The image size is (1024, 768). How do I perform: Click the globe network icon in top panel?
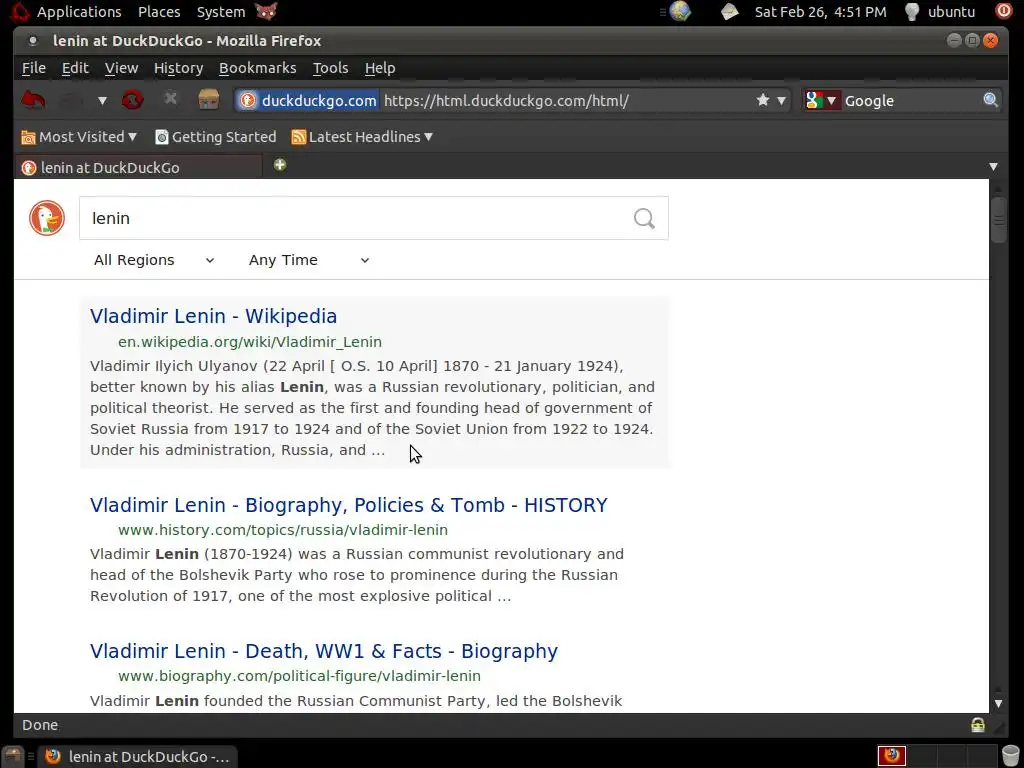[680, 11]
